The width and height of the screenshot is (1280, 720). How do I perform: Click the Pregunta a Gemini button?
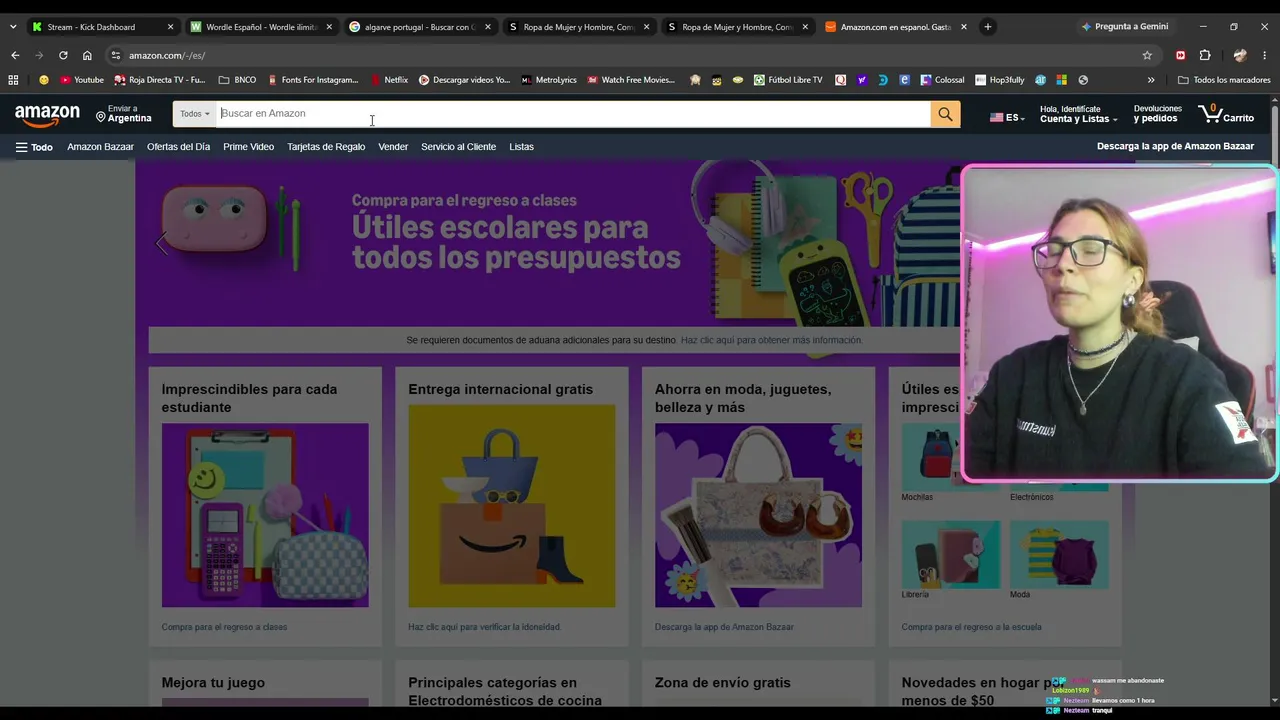1124,27
